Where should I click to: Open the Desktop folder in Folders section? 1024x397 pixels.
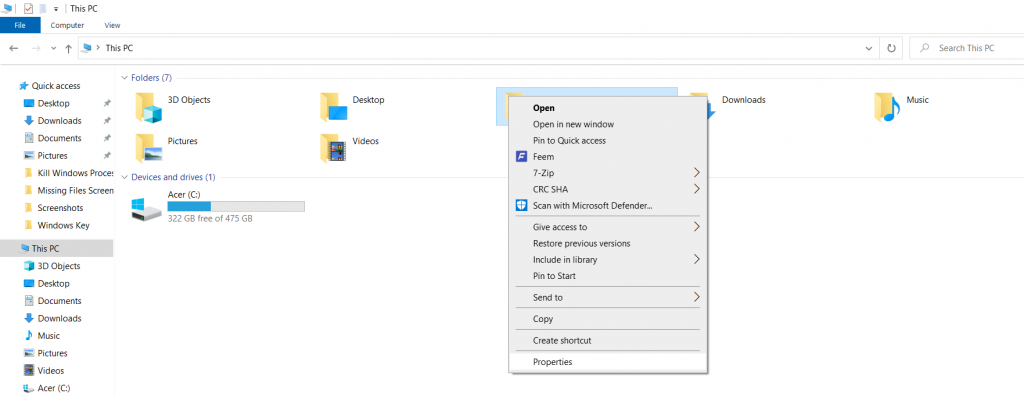[x=333, y=107]
